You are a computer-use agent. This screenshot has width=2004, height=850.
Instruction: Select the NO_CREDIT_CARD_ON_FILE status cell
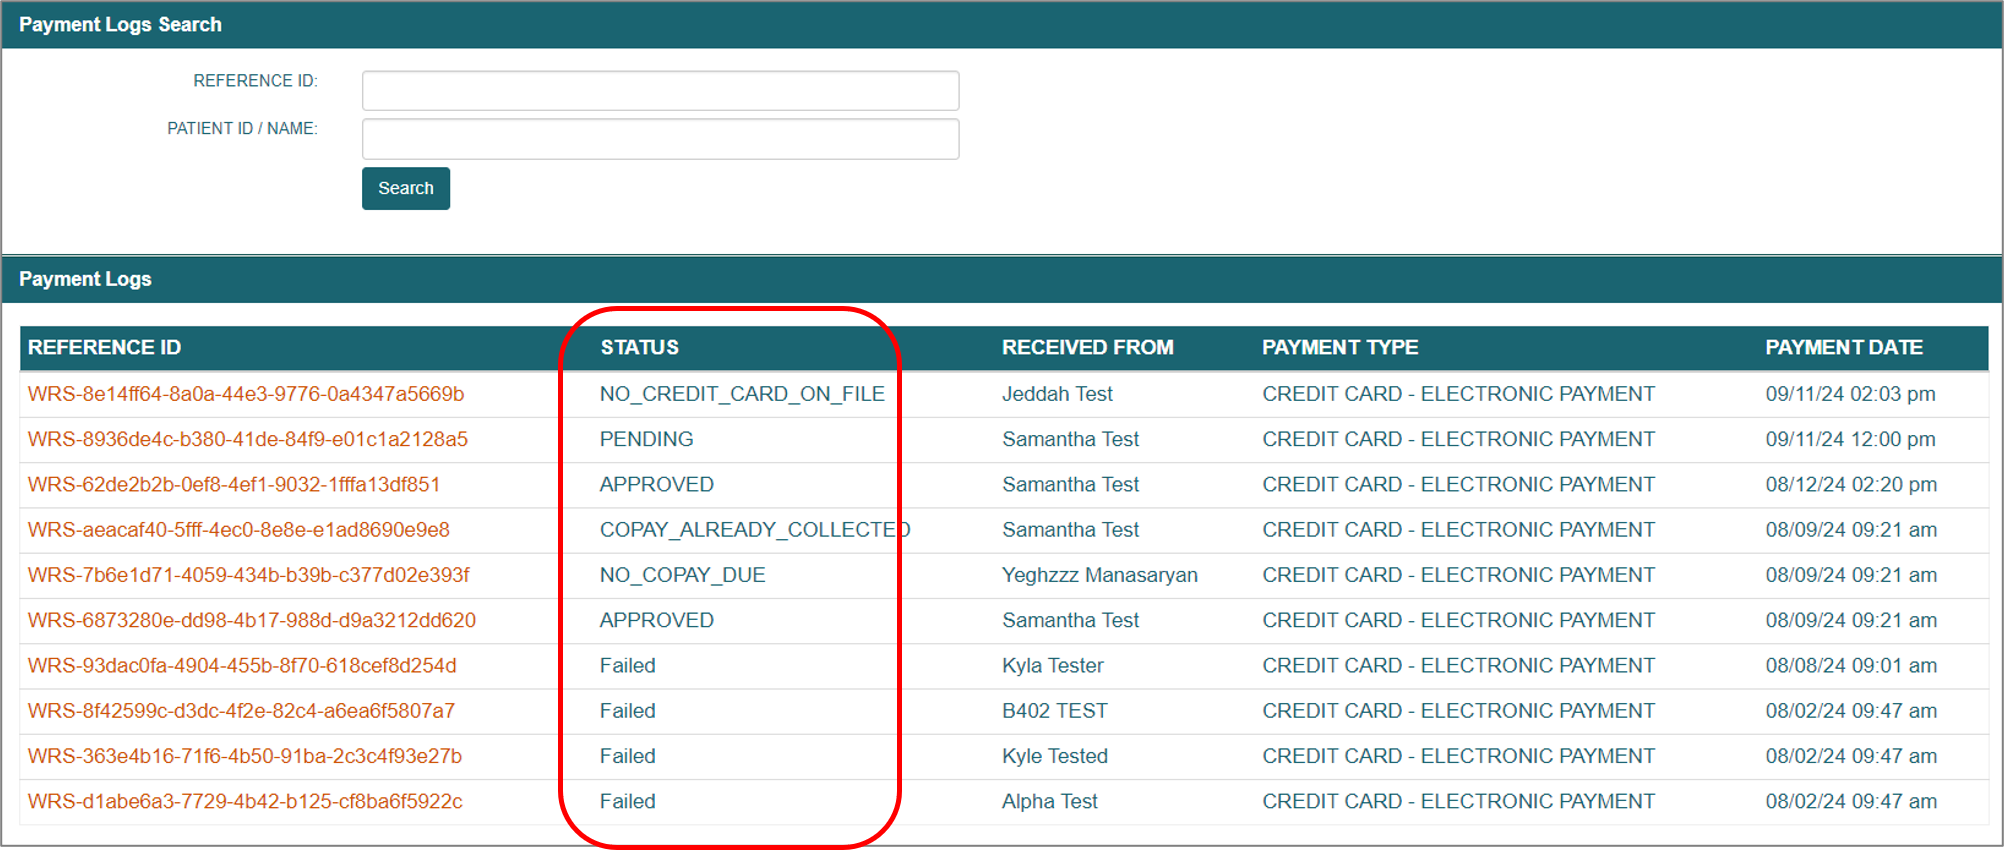[742, 394]
